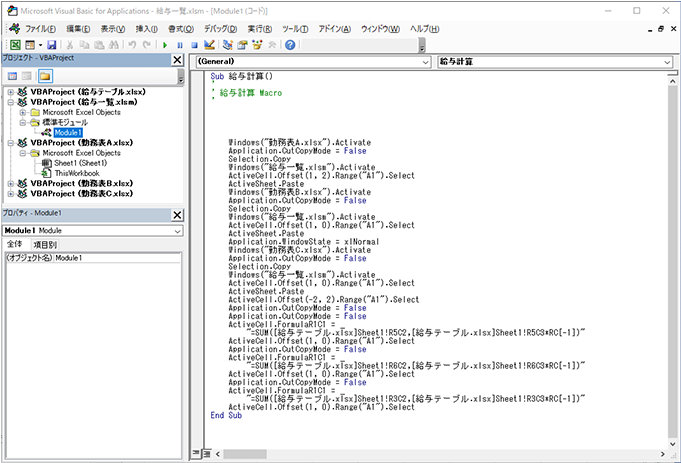
Task: Open the アドイン(A) menu
Action: point(334,29)
